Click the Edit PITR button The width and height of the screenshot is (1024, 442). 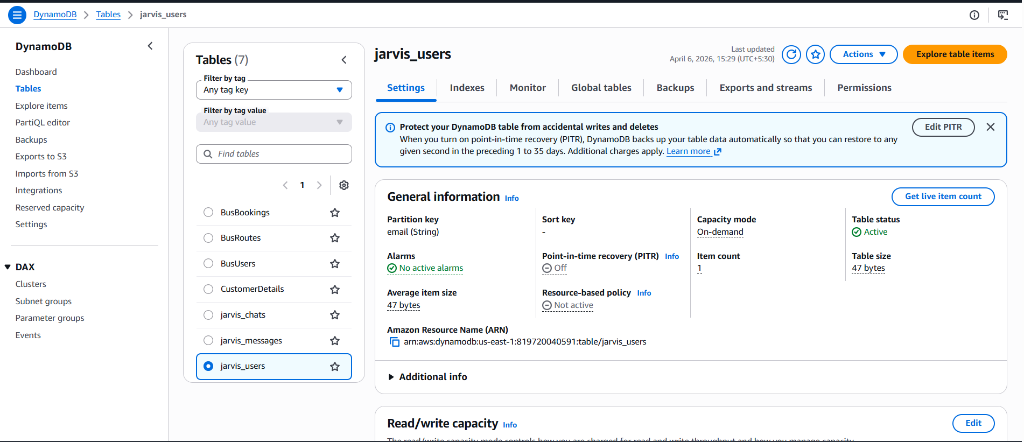[x=943, y=127]
